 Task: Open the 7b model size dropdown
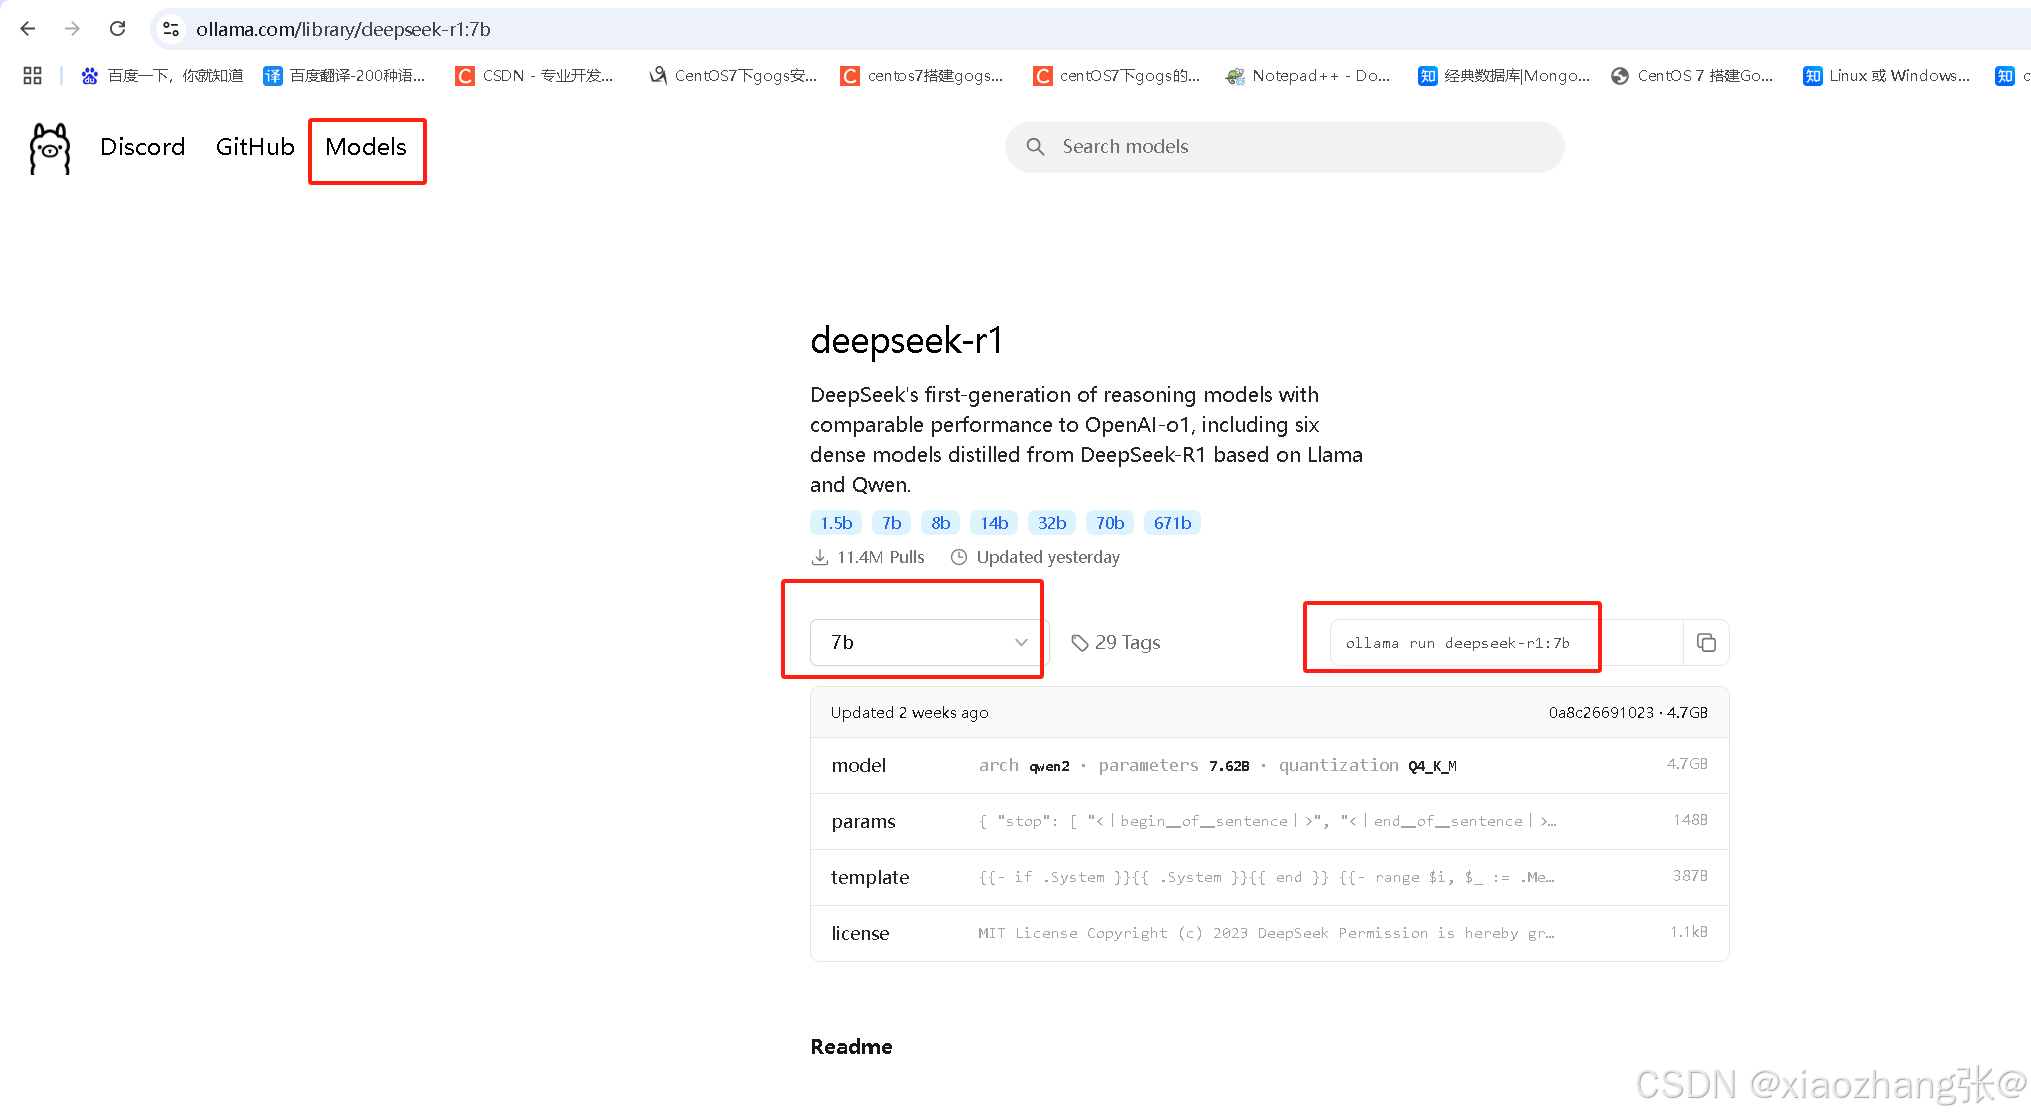click(922, 643)
